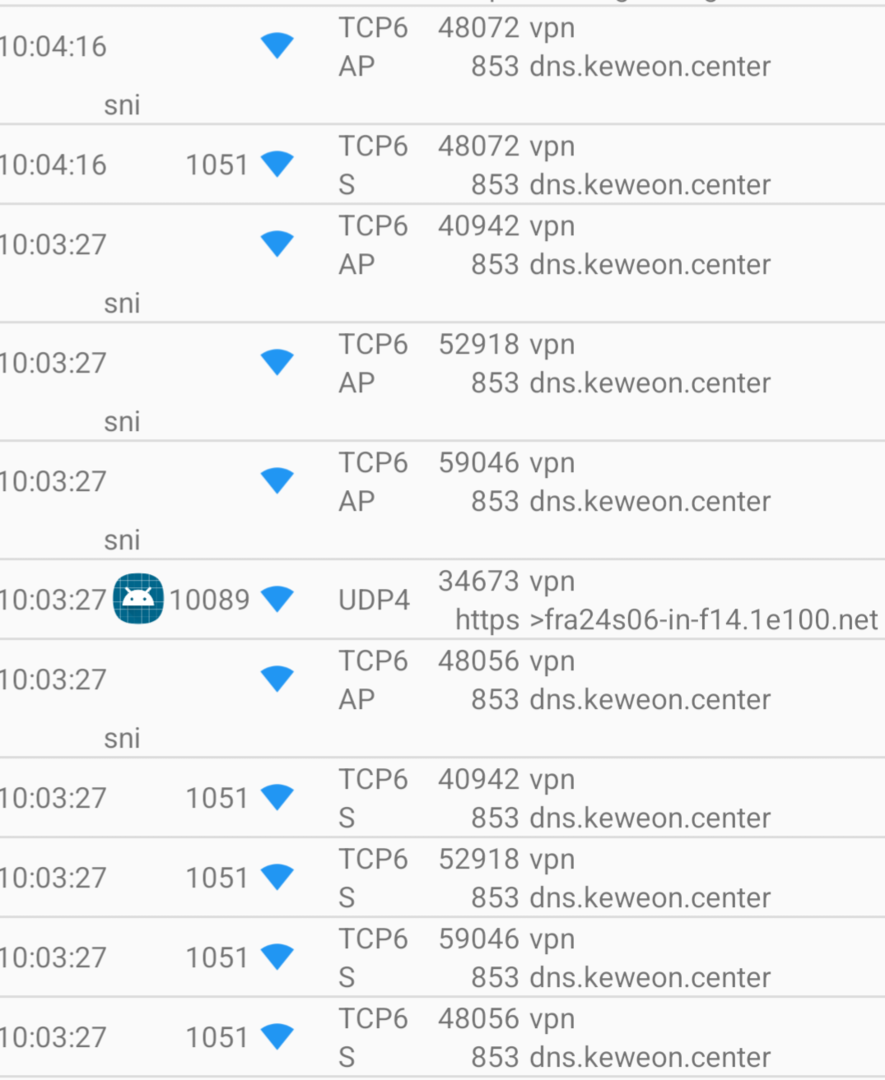The width and height of the screenshot is (885, 1080).
Task: Click Wi-Fi icon in port 40942 AP row
Action: [277, 243]
